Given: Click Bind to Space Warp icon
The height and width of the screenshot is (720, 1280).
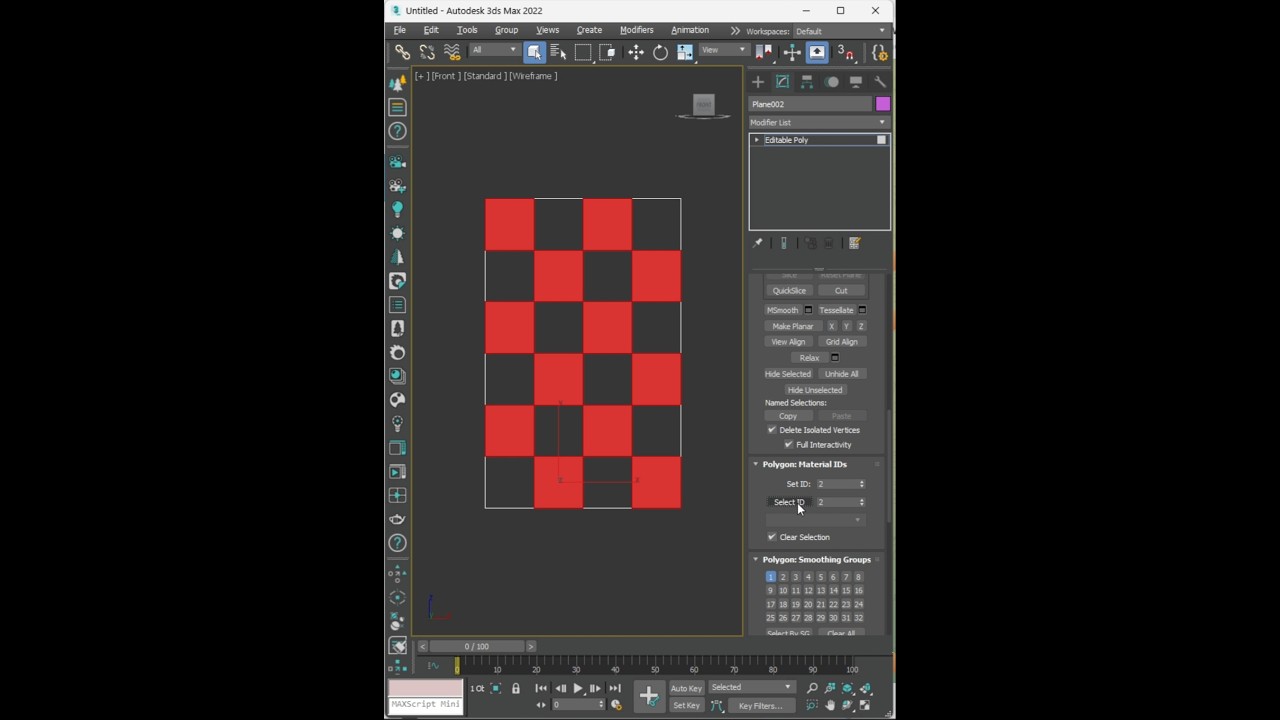Looking at the screenshot, I should [452, 52].
